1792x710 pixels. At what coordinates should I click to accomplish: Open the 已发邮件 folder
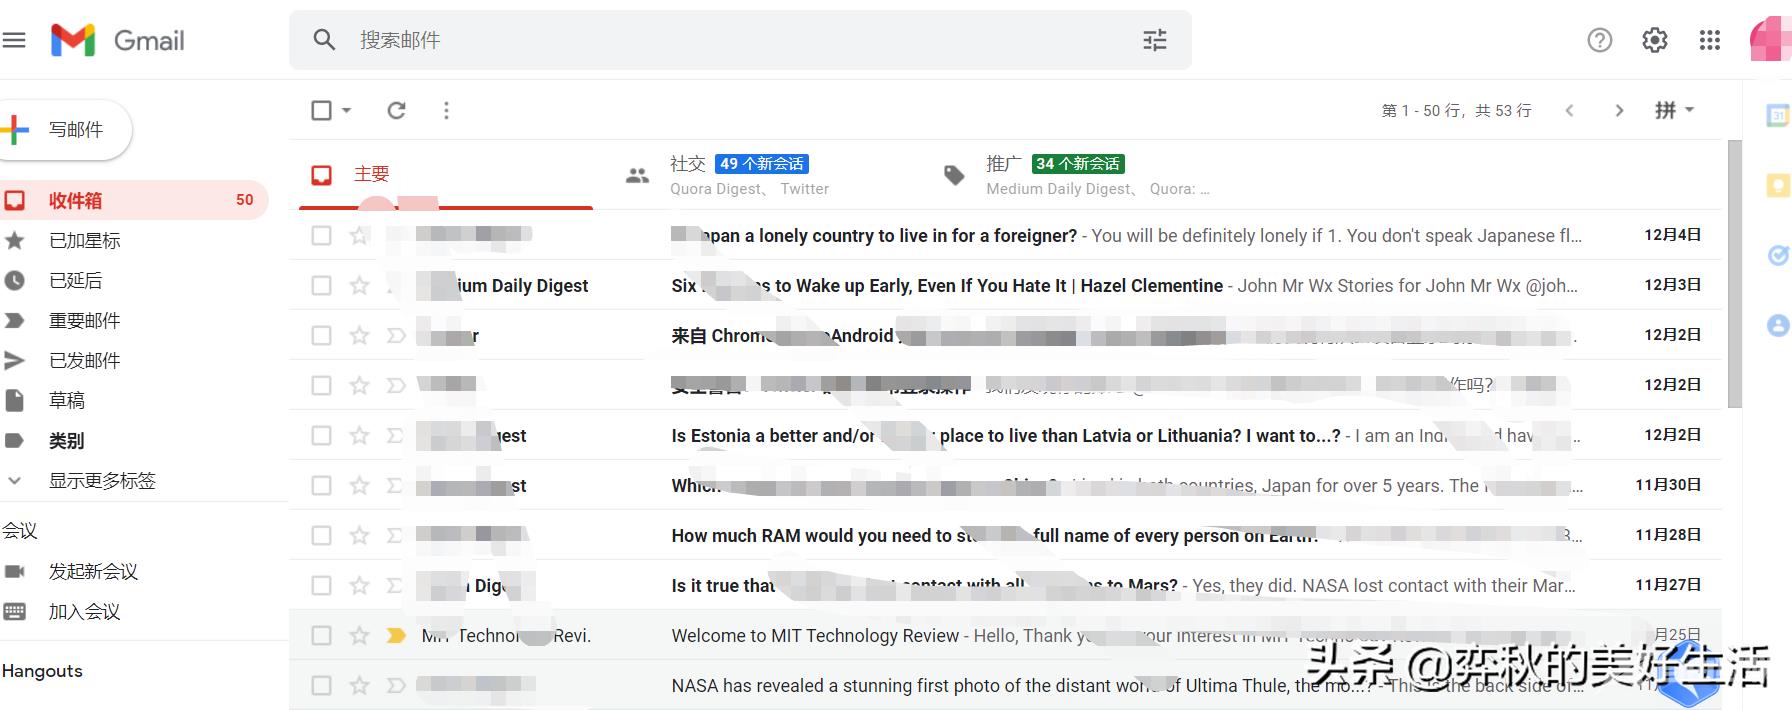84,361
